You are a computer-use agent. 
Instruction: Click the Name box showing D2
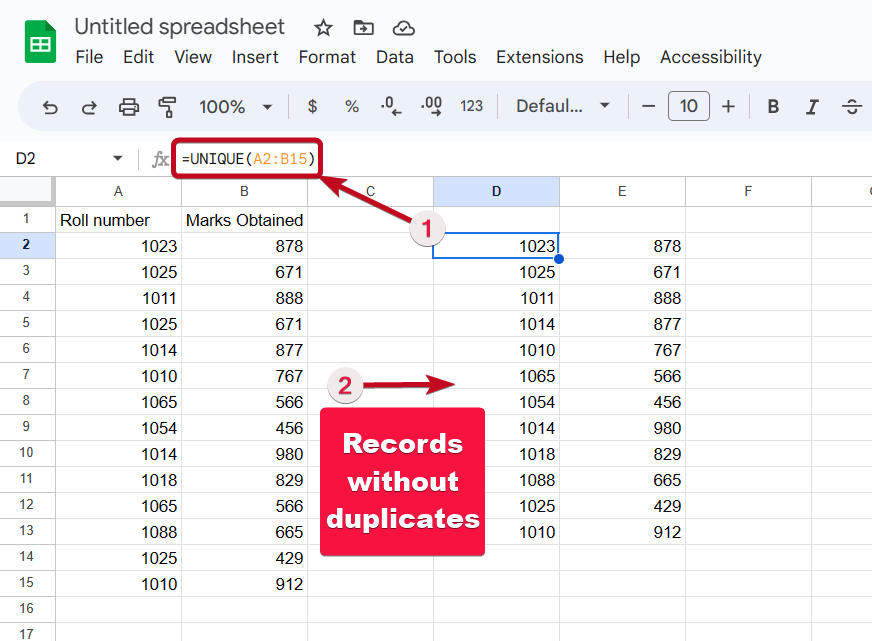(x=26, y=159)
